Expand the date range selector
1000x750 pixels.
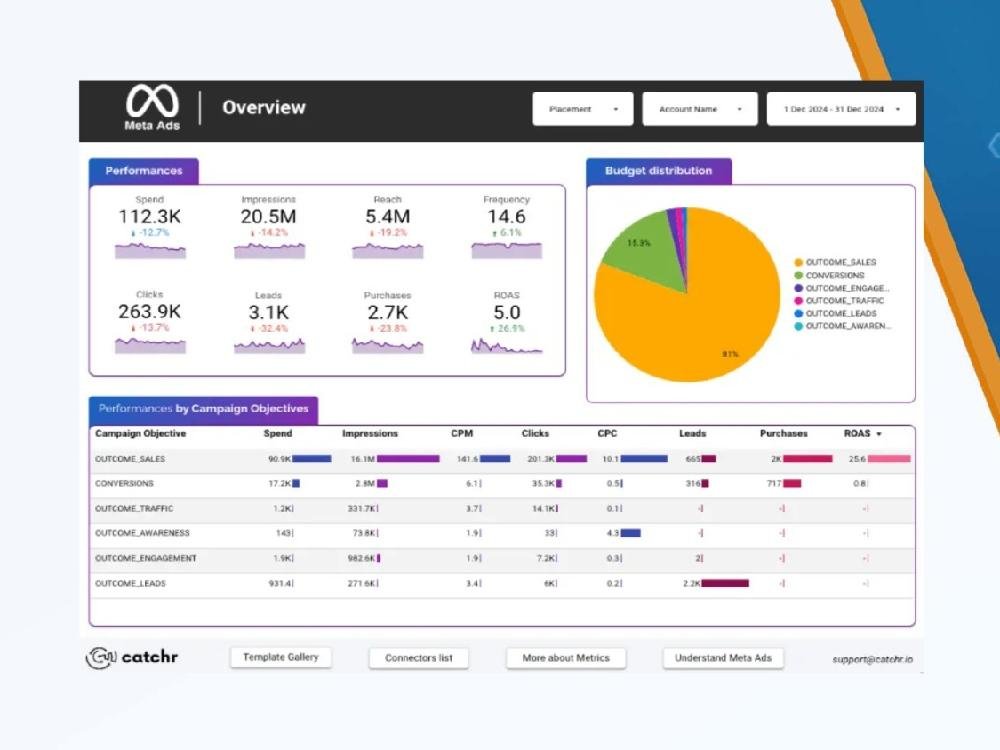tap(840, 109)
